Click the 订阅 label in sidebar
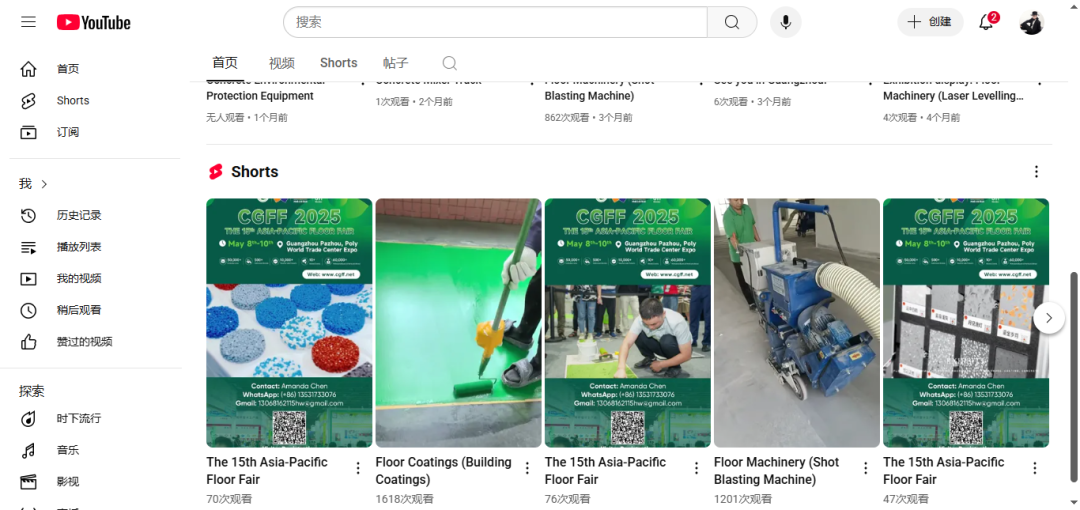This screenshot has height=510, width=1080. point(68,132)
